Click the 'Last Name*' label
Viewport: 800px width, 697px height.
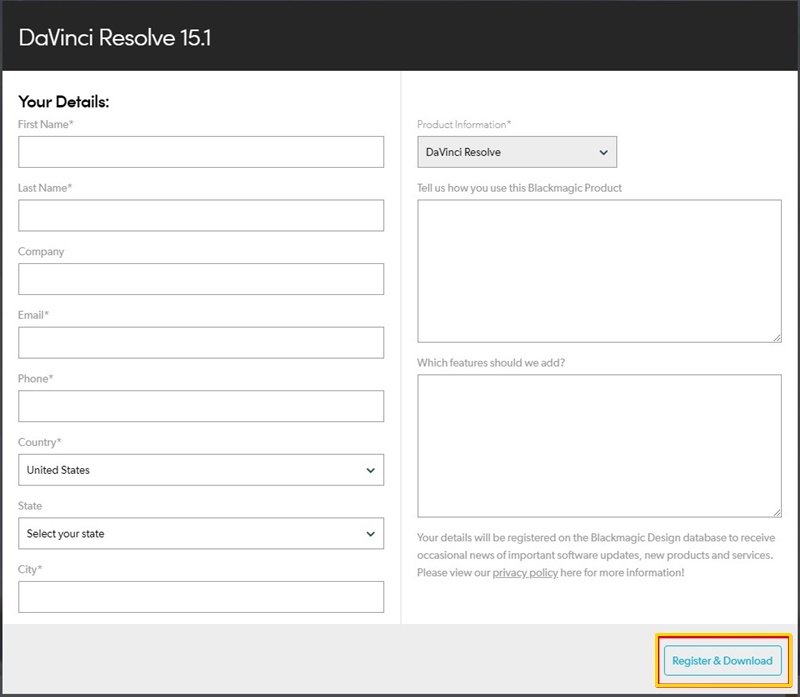pos(45,188)
